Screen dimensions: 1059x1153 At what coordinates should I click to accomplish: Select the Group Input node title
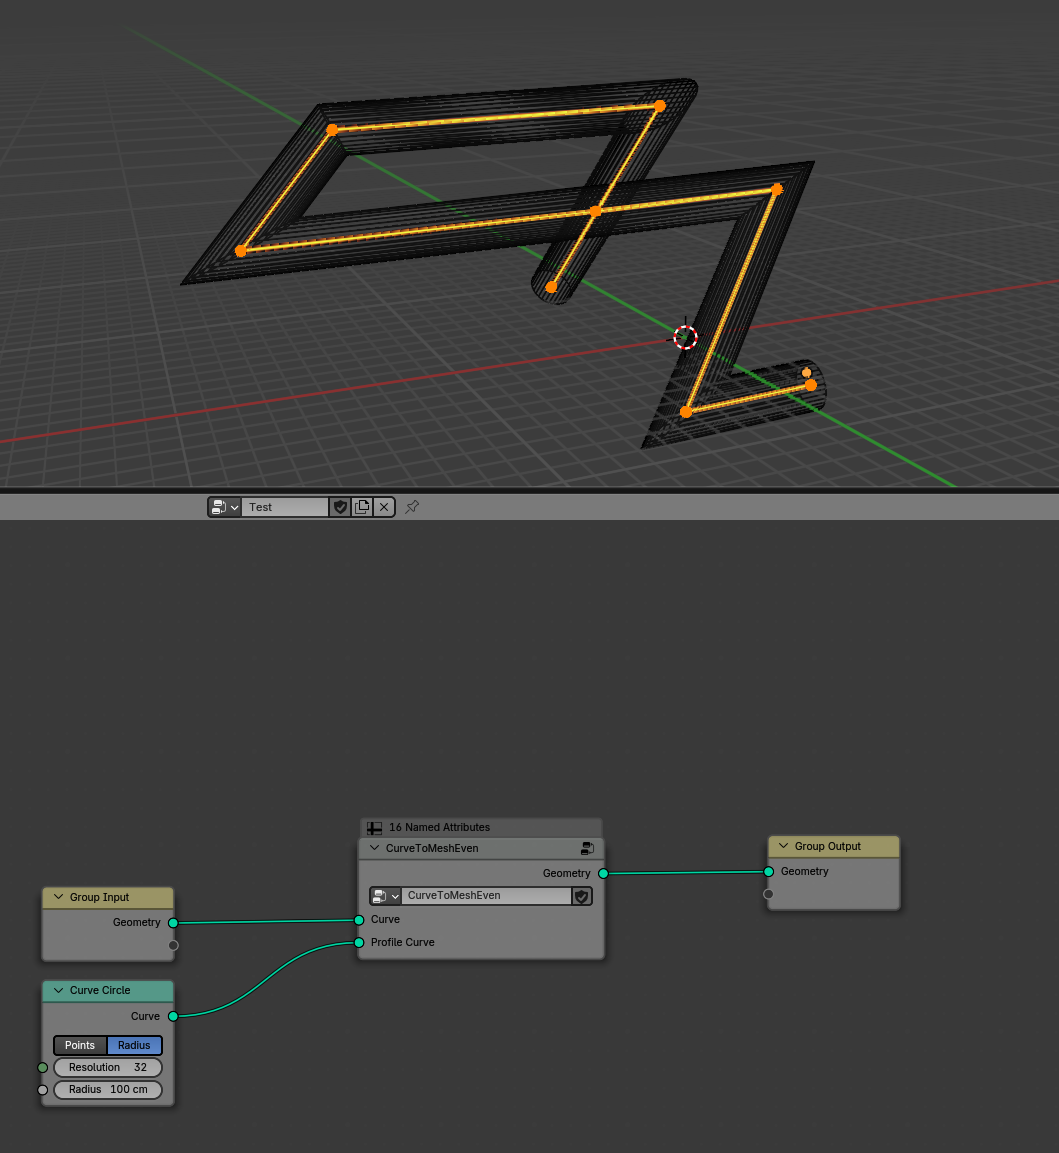99,897
